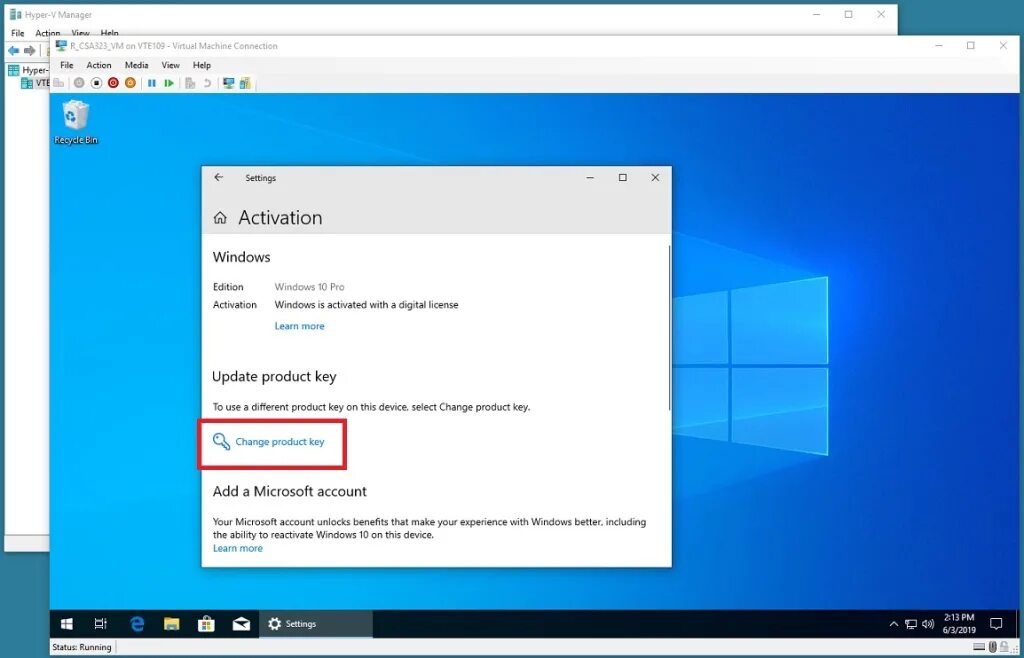
Task: Turn off the VM with the black square icon
Action: [96, 83]
